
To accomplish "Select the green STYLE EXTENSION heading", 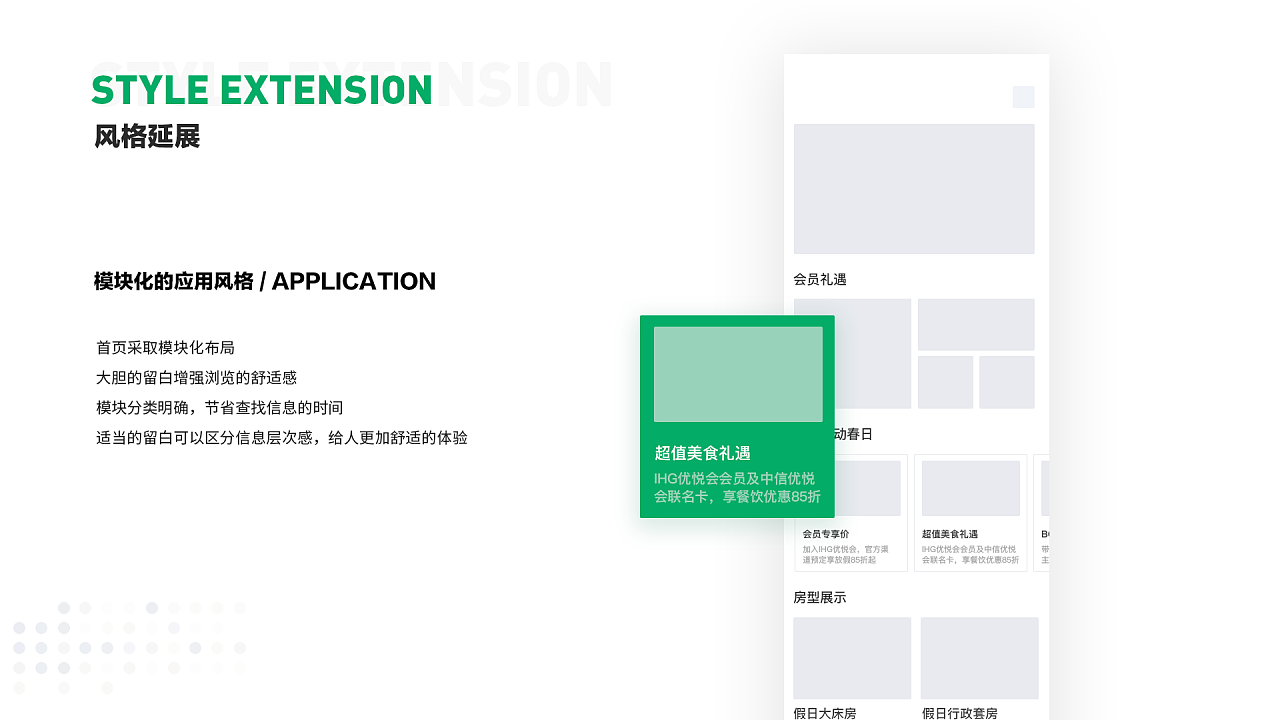I will [x=262, y=90].
